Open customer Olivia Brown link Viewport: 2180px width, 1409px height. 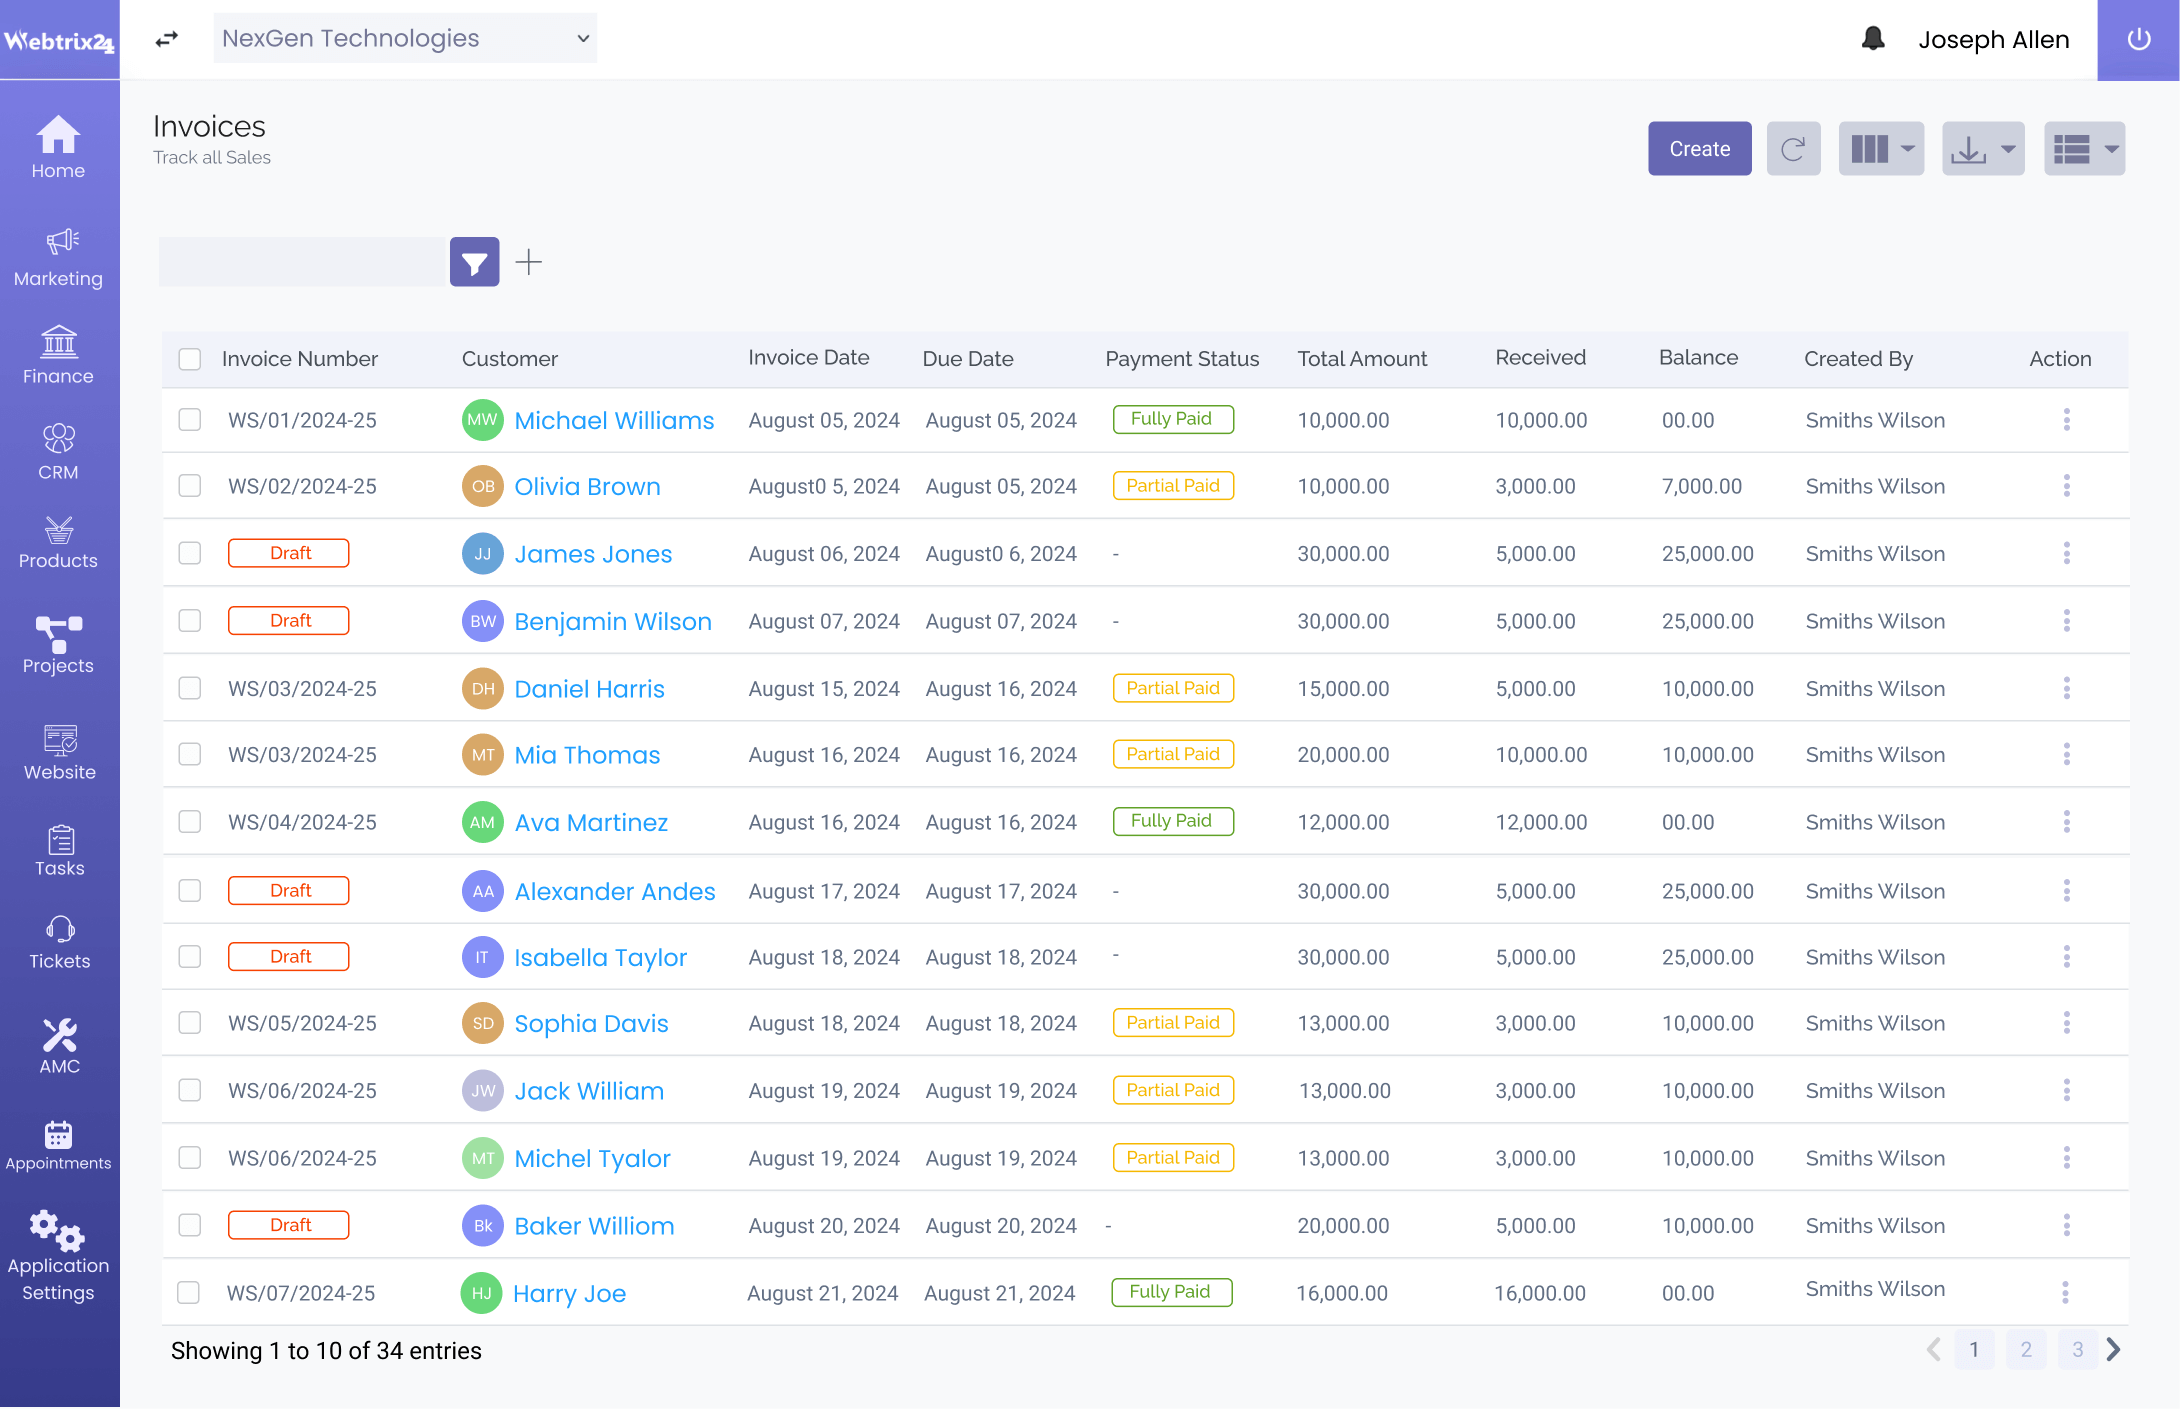(587, 486)
